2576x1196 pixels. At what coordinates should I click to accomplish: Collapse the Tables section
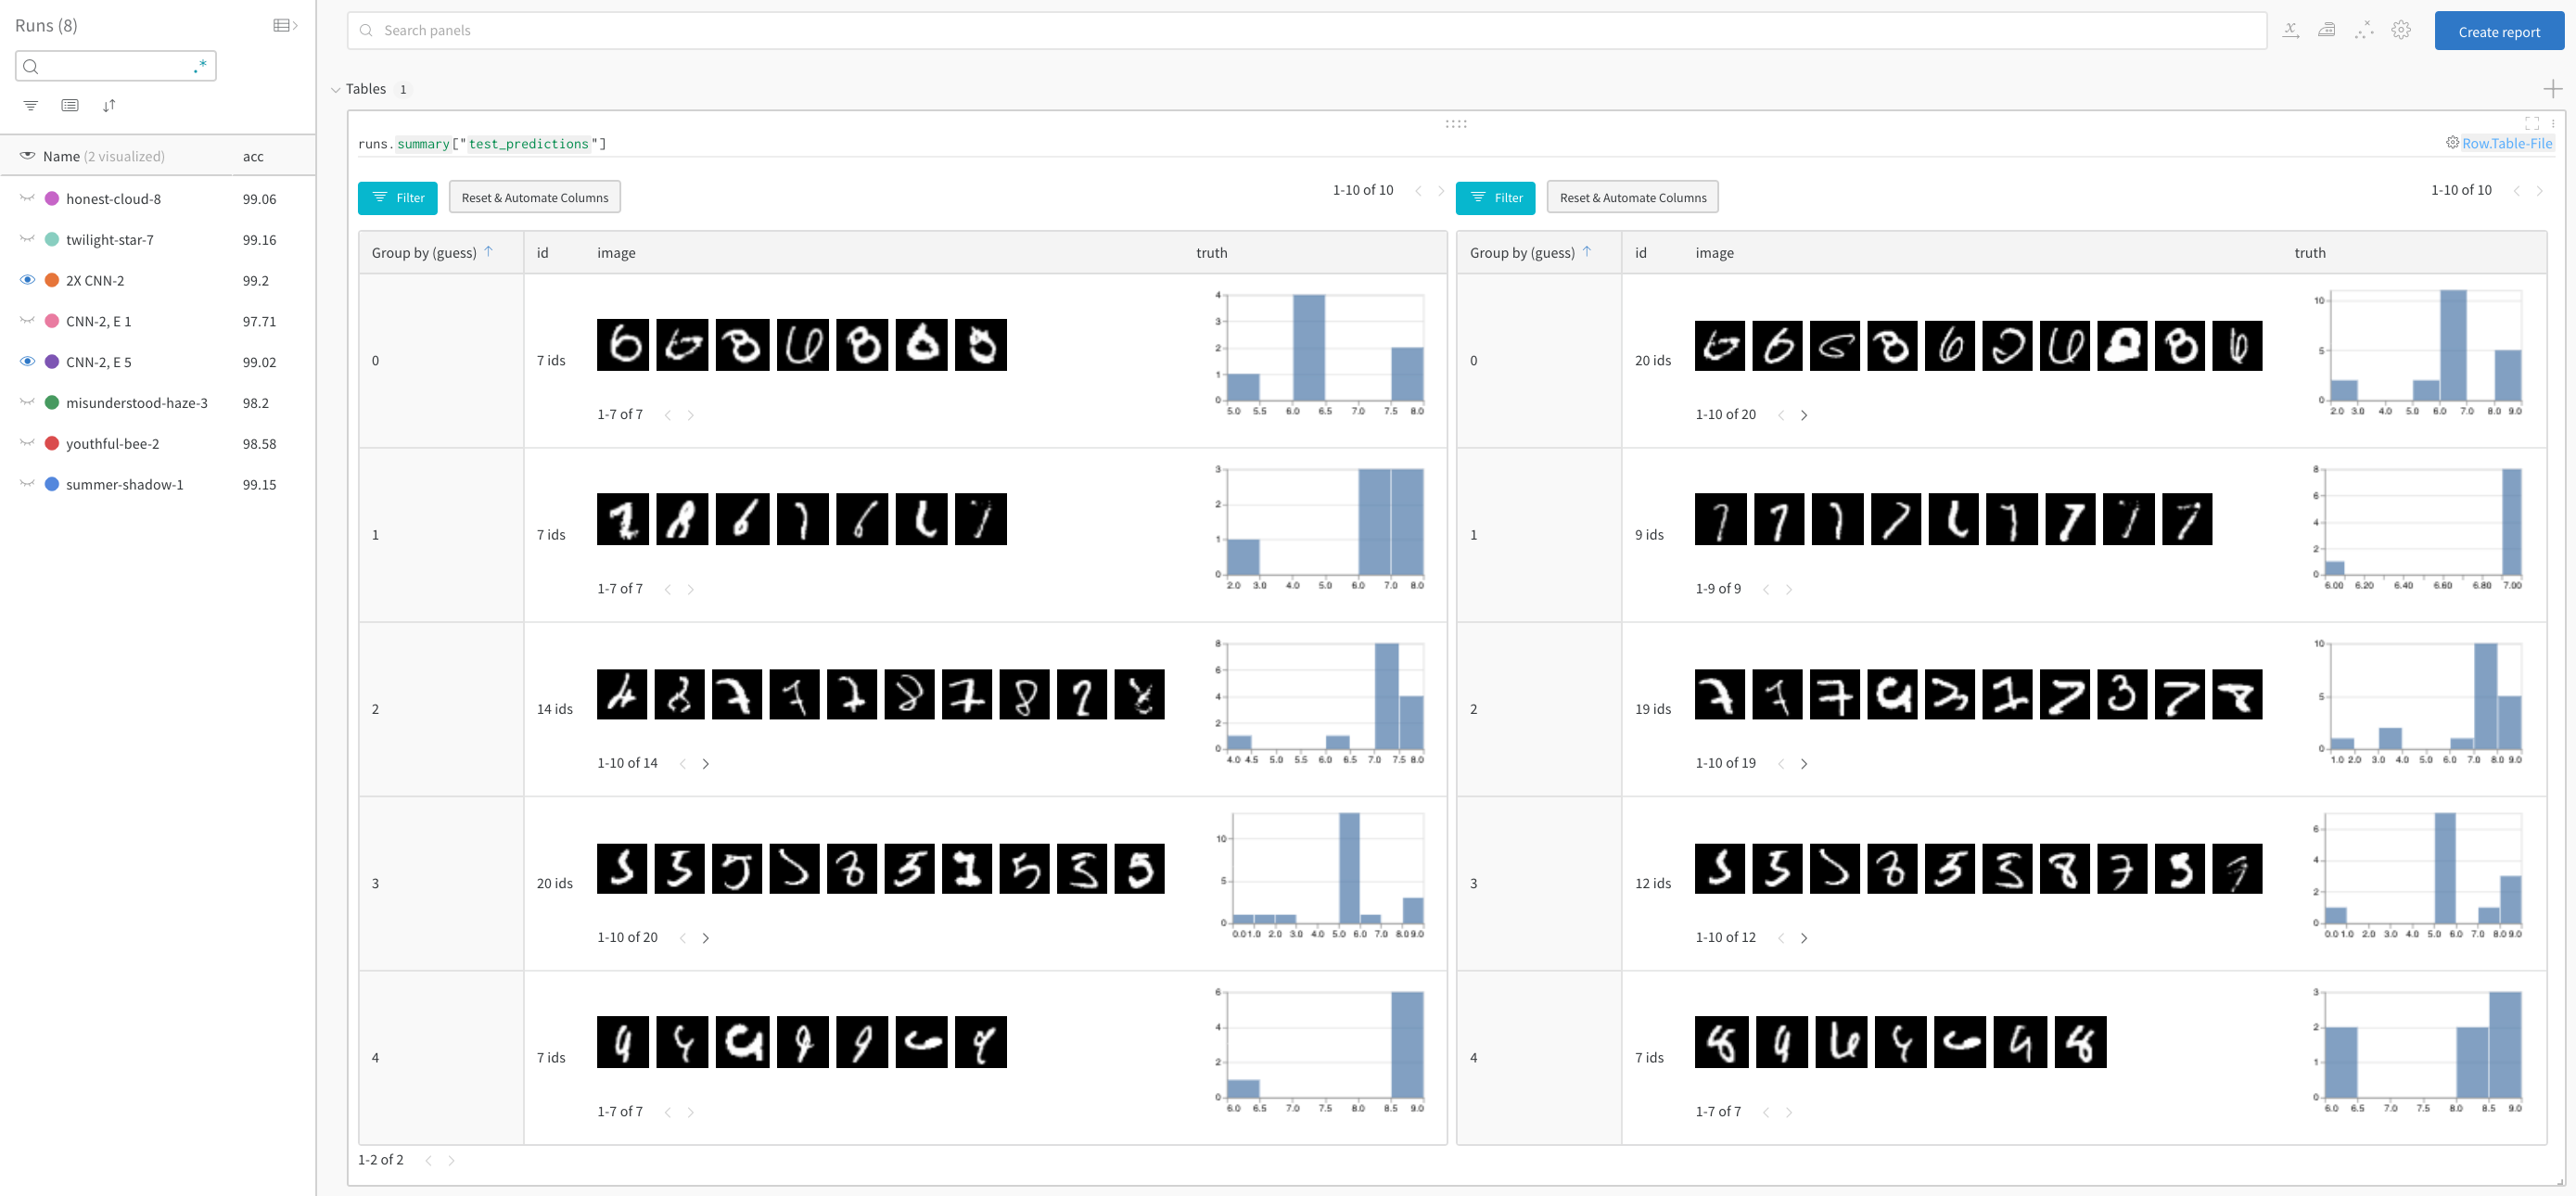(336, 90)
